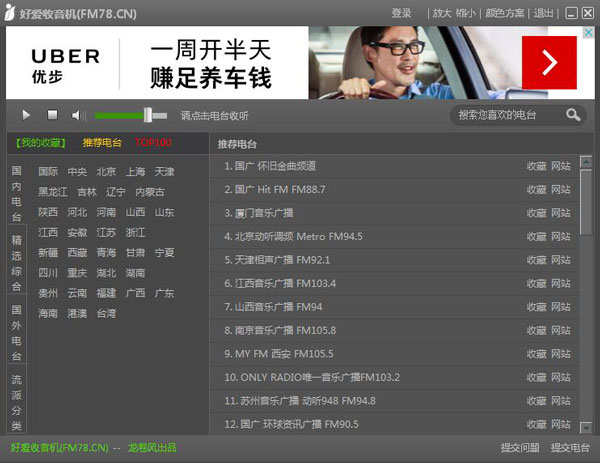Open the 颜色方案 color scheme menu
Viewport: 600px width, 463px height.
click(x=505, y=13)
